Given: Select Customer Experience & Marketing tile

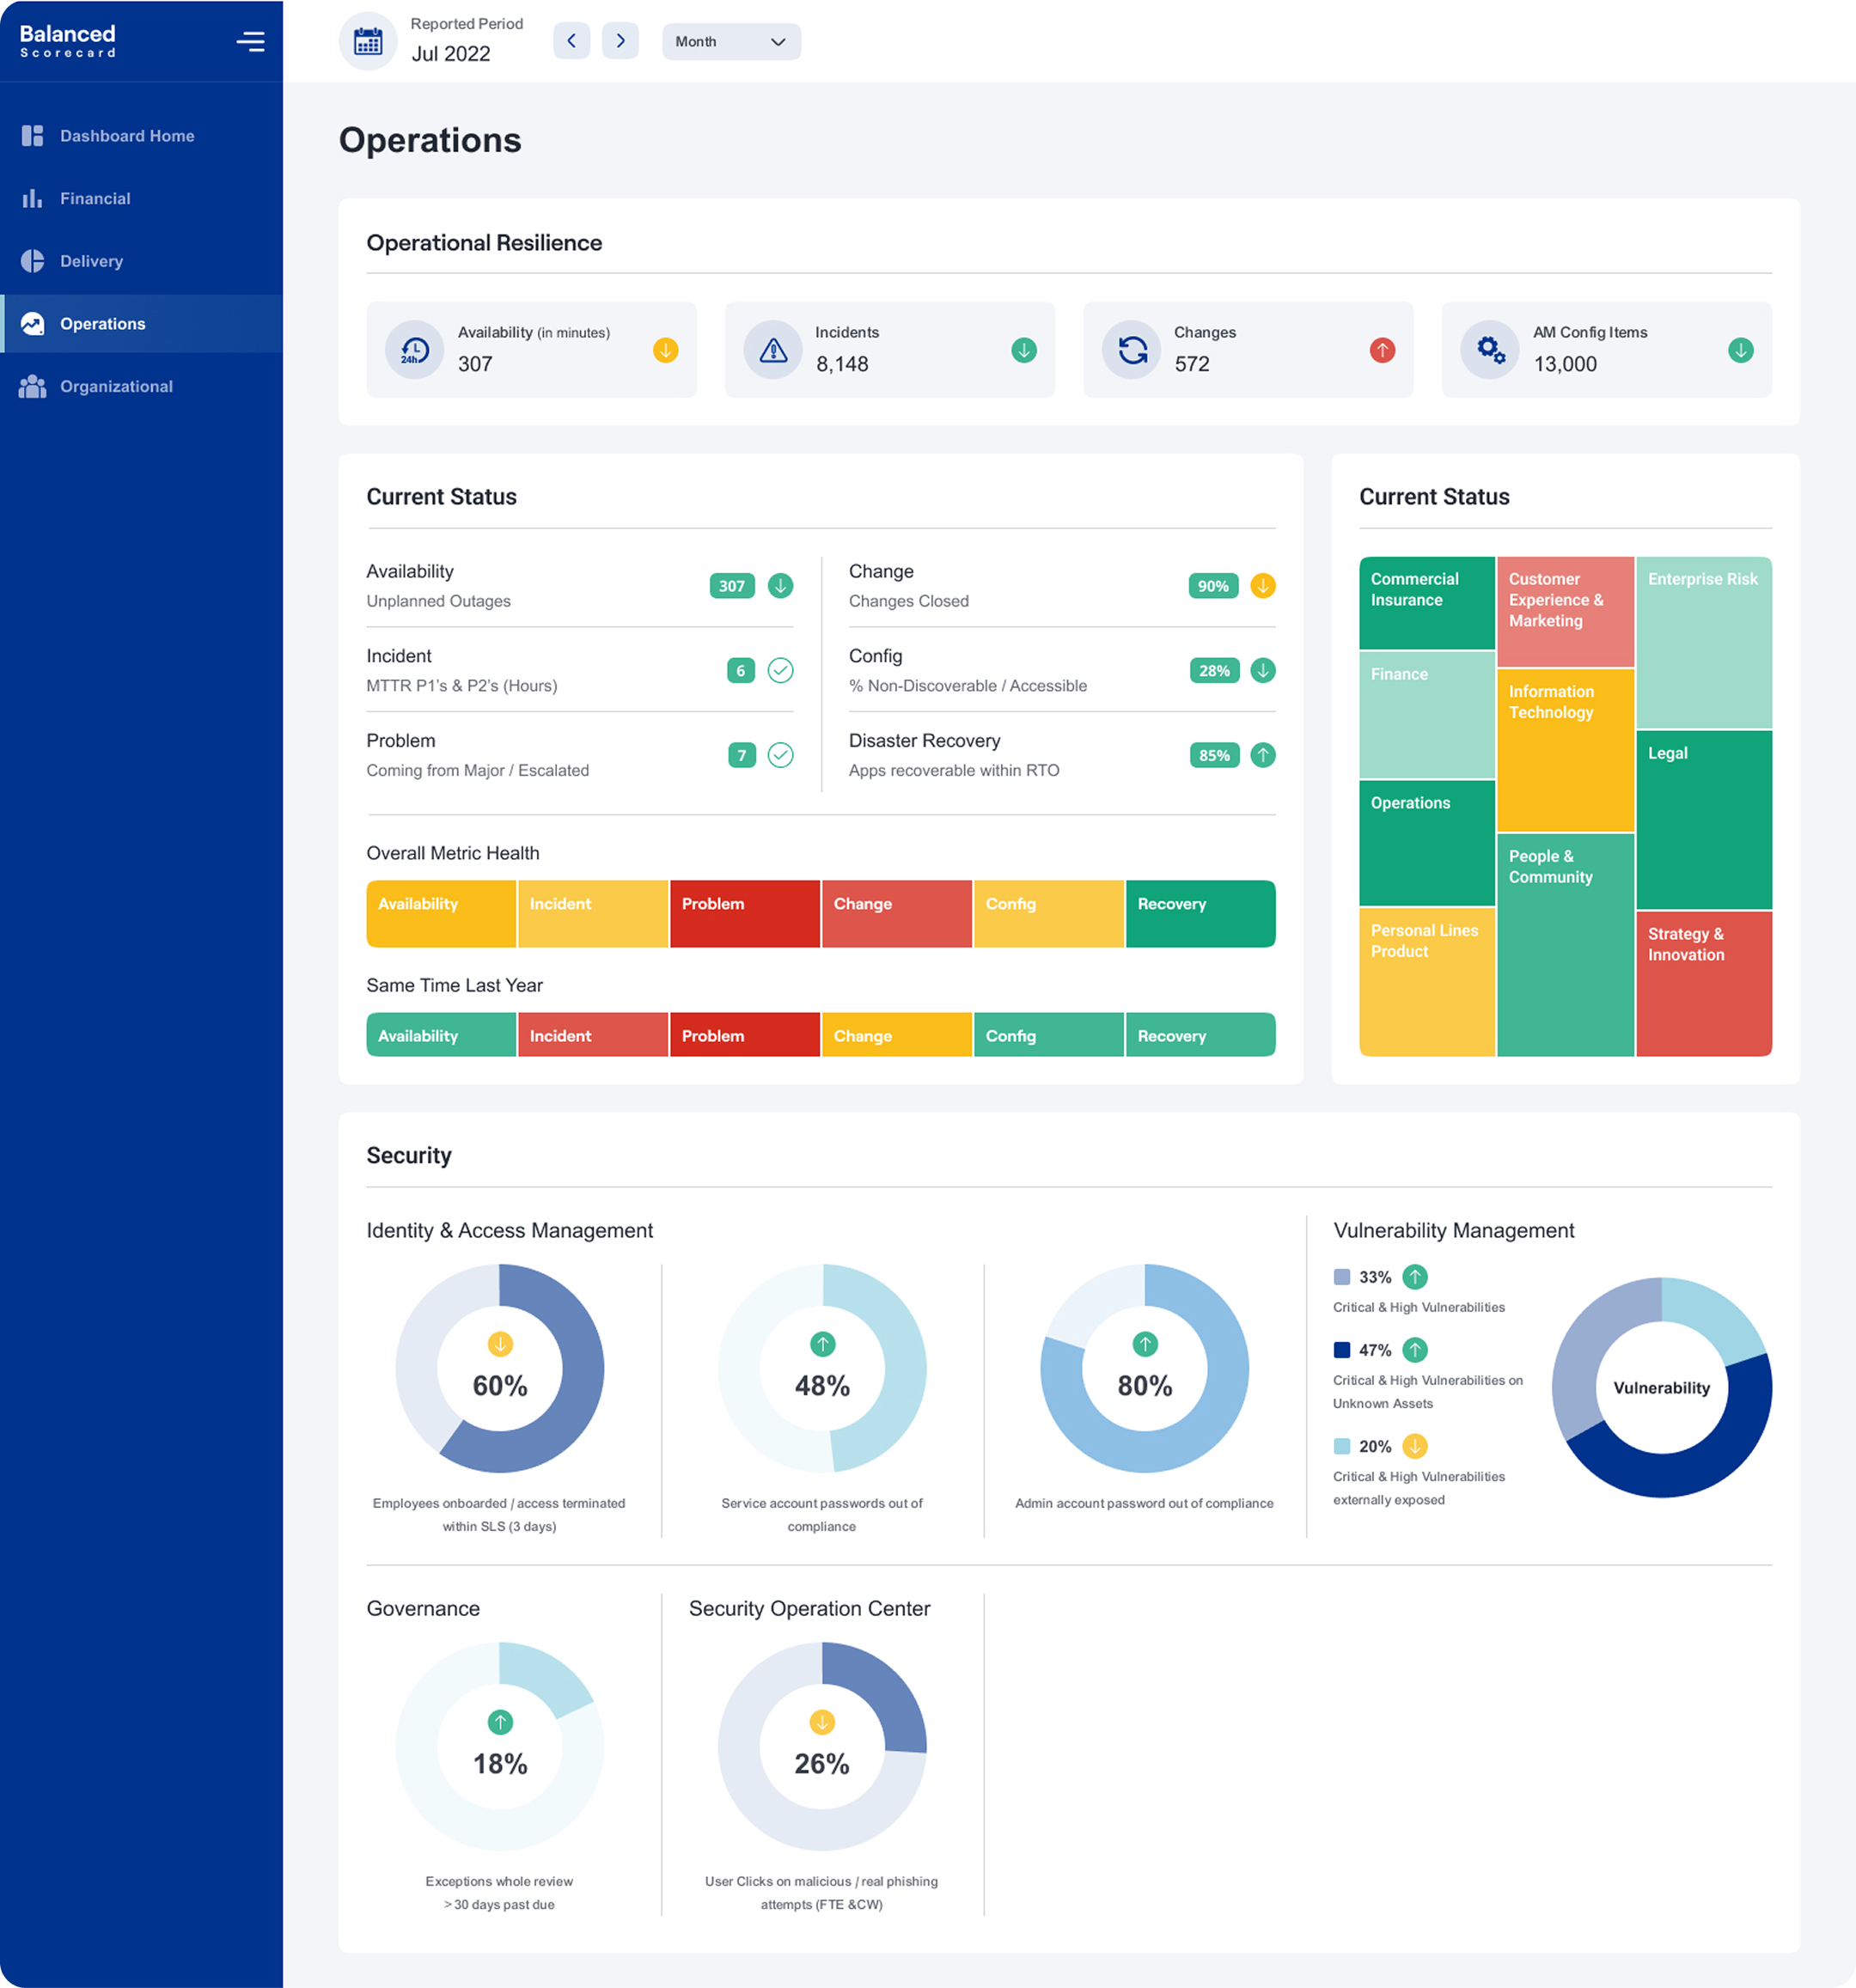Looking at the screenshot, I should coord(1565,612).
